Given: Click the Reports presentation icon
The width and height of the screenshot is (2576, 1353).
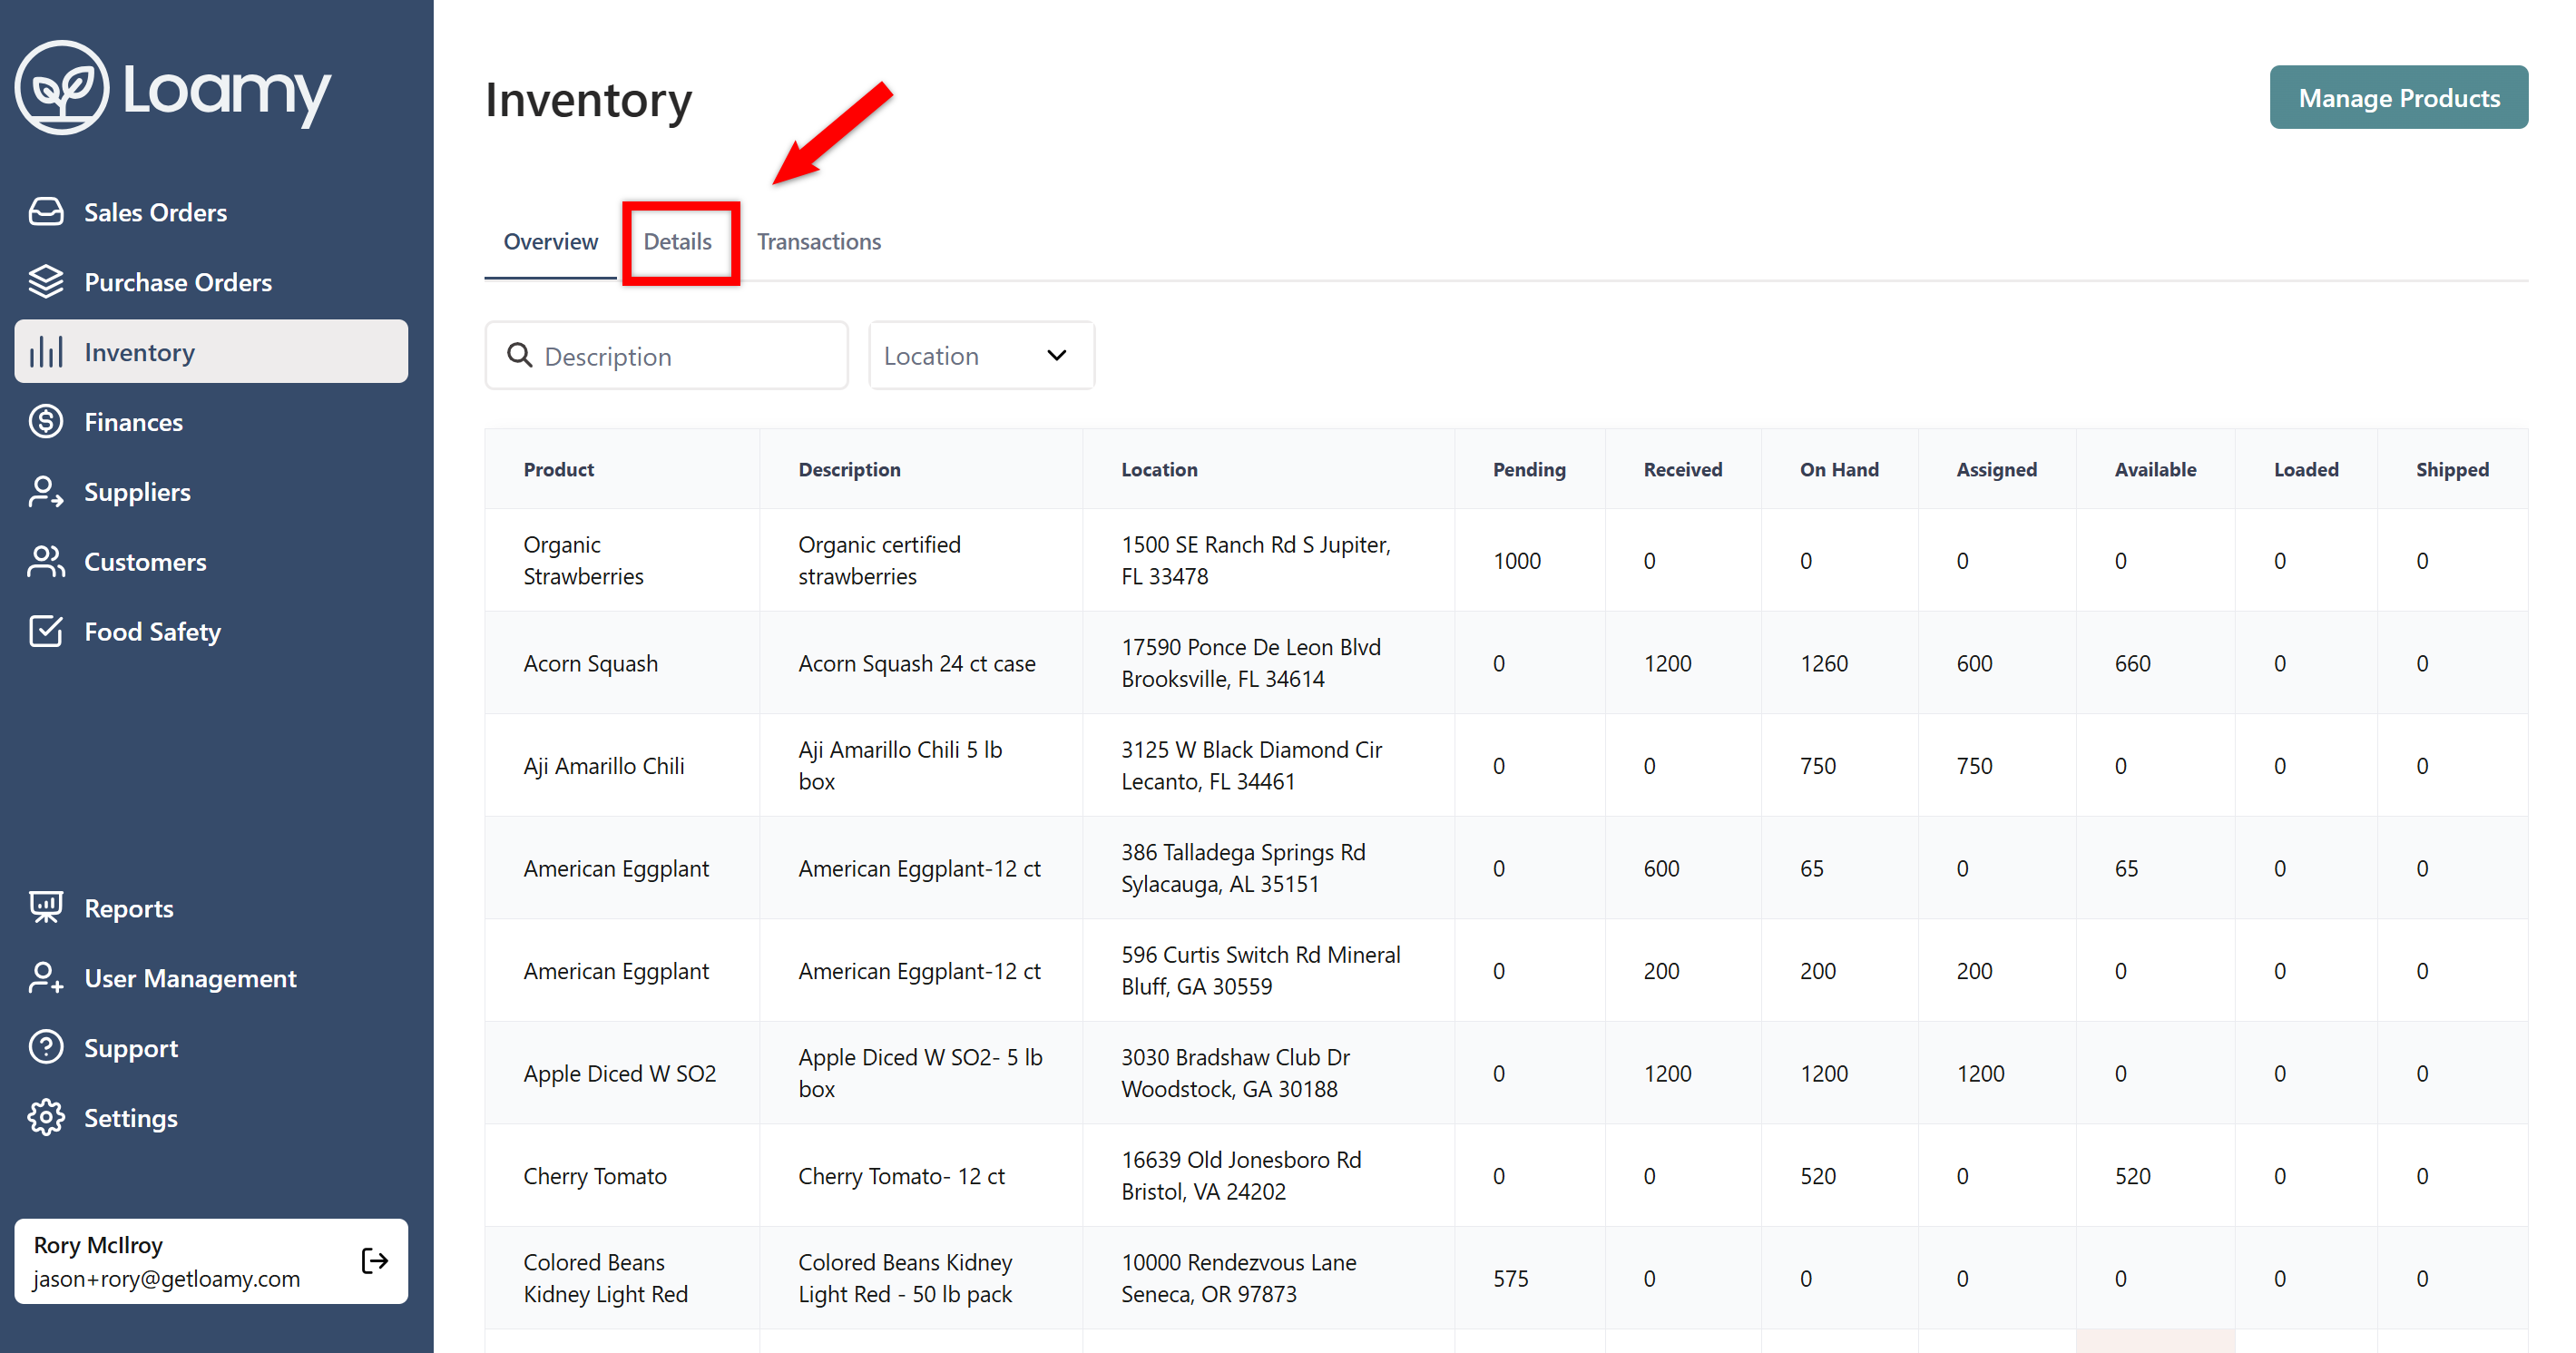Looking at the screenshot, I should [x=46, y=908].
